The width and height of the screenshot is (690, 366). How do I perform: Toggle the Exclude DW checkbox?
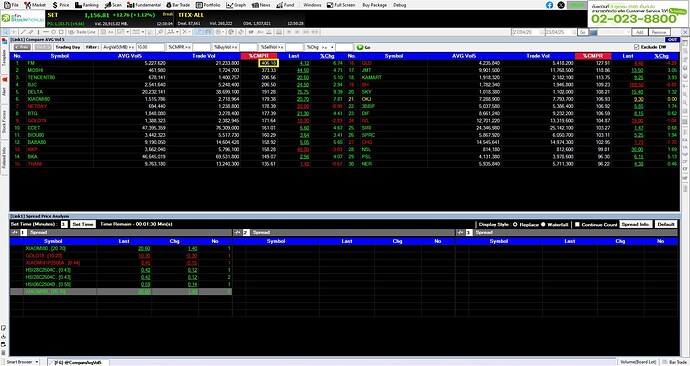[636, 47]
